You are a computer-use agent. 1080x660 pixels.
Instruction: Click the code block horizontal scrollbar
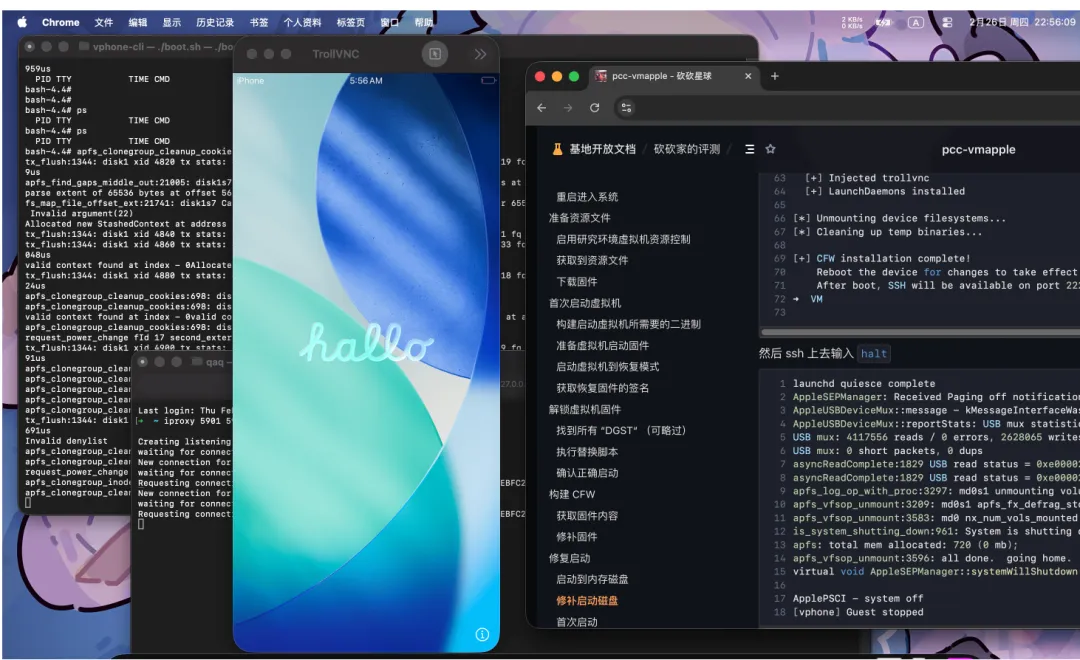tap(920, 332)
